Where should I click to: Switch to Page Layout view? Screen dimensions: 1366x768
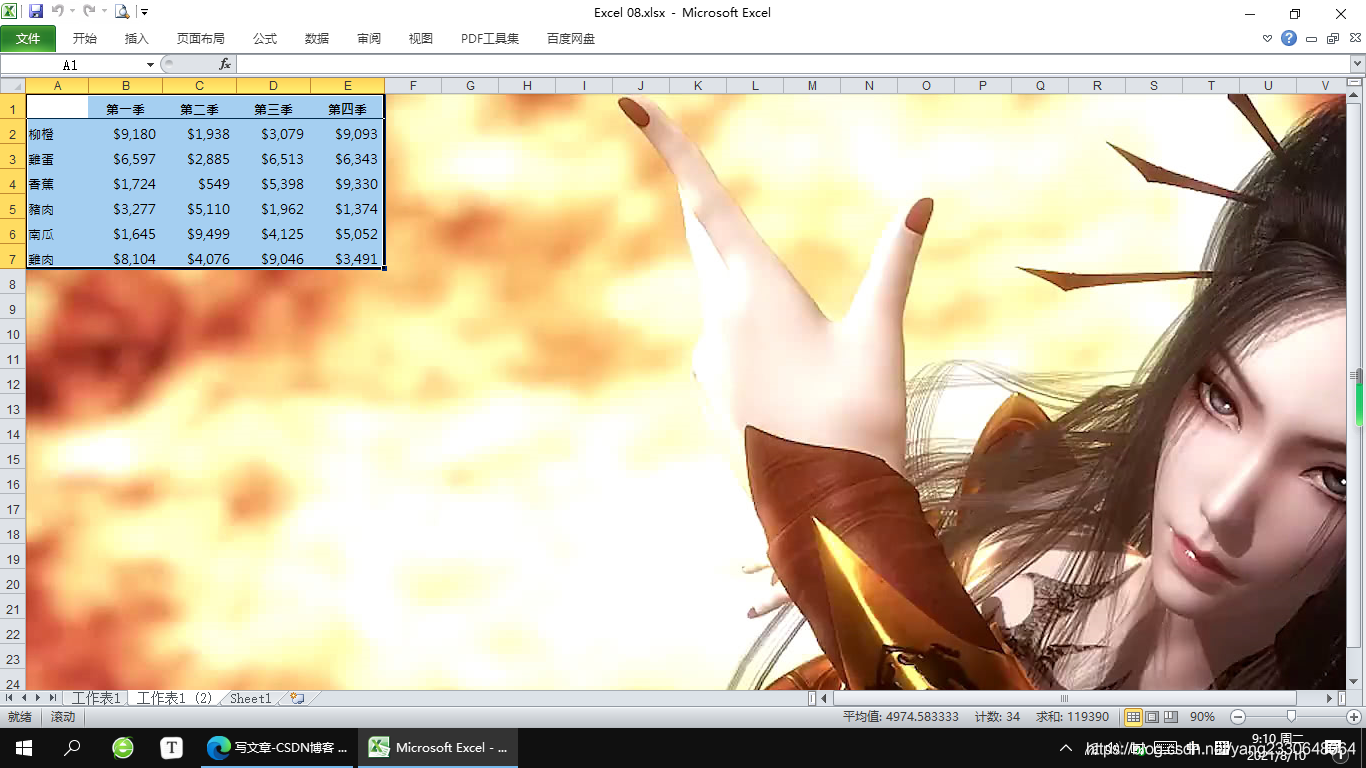(1152, 717)
